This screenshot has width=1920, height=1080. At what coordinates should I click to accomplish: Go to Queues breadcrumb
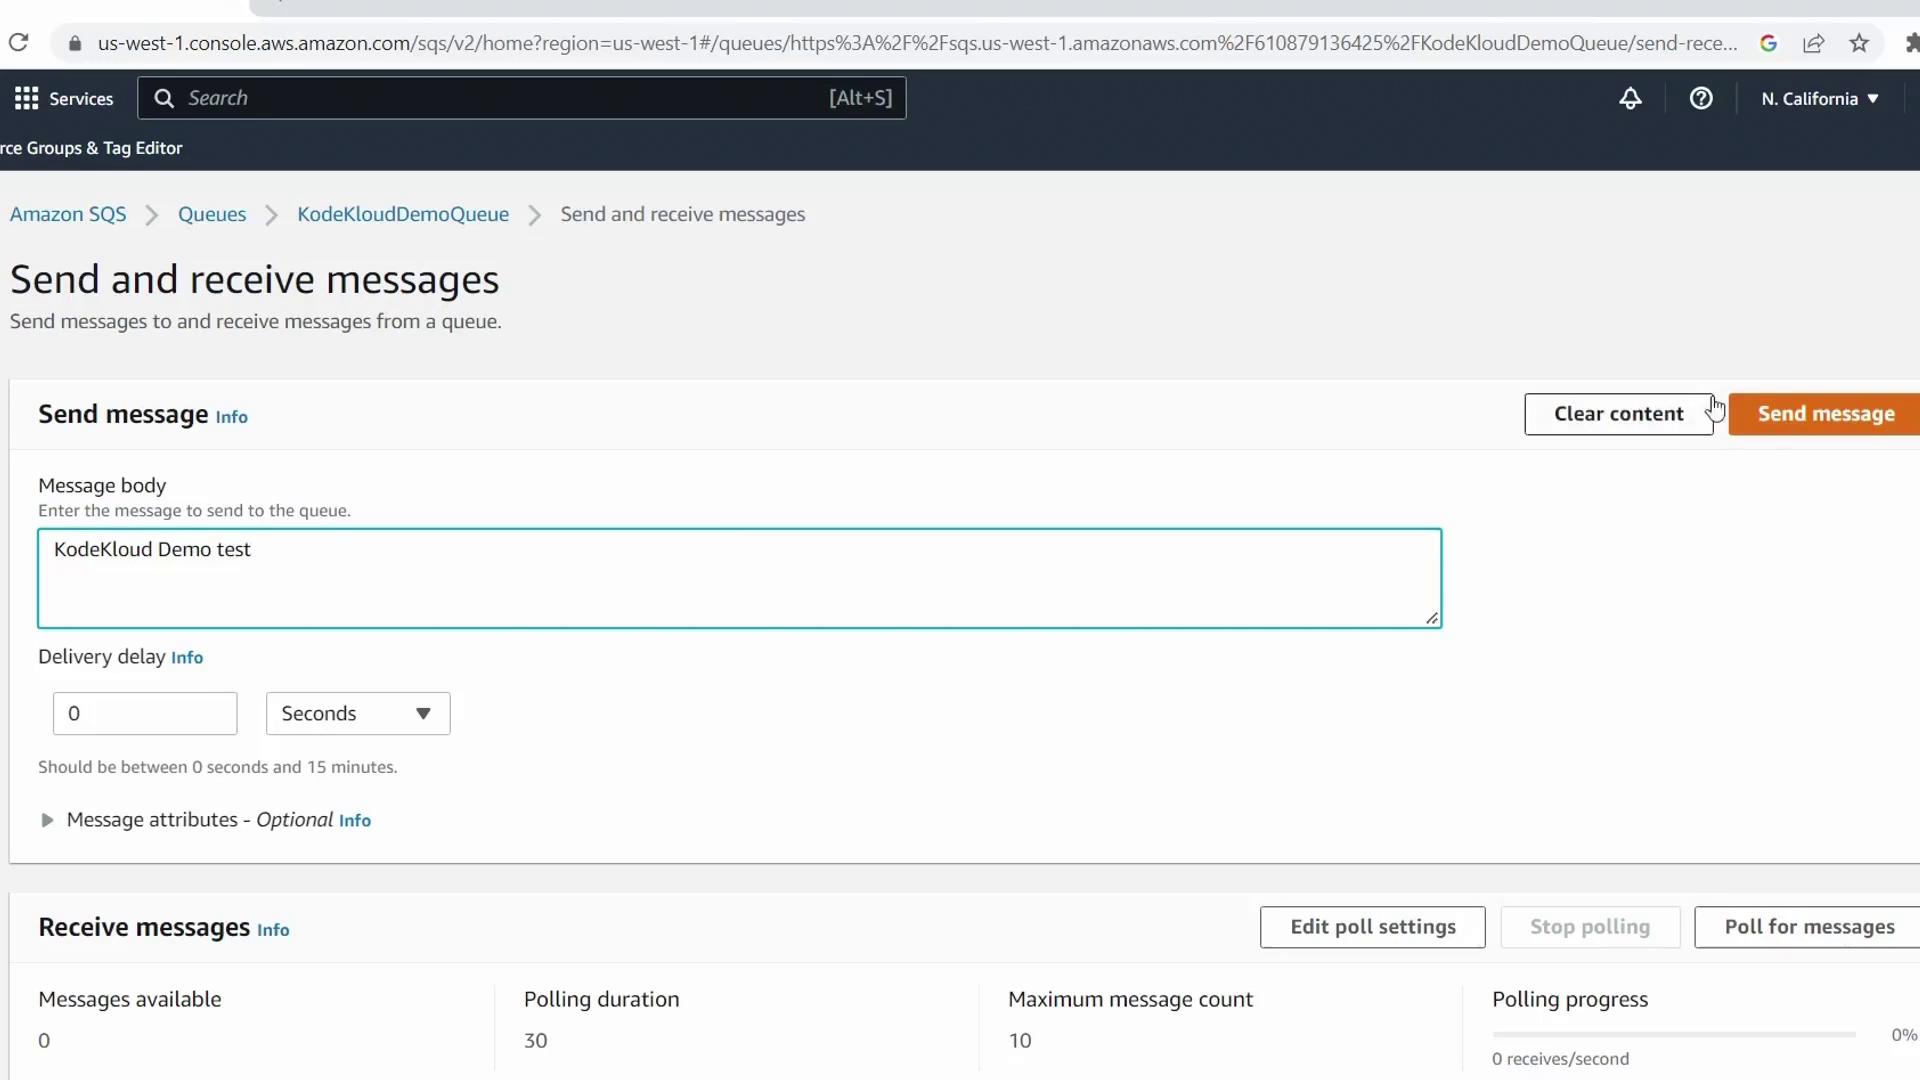[x=211, y=214]
